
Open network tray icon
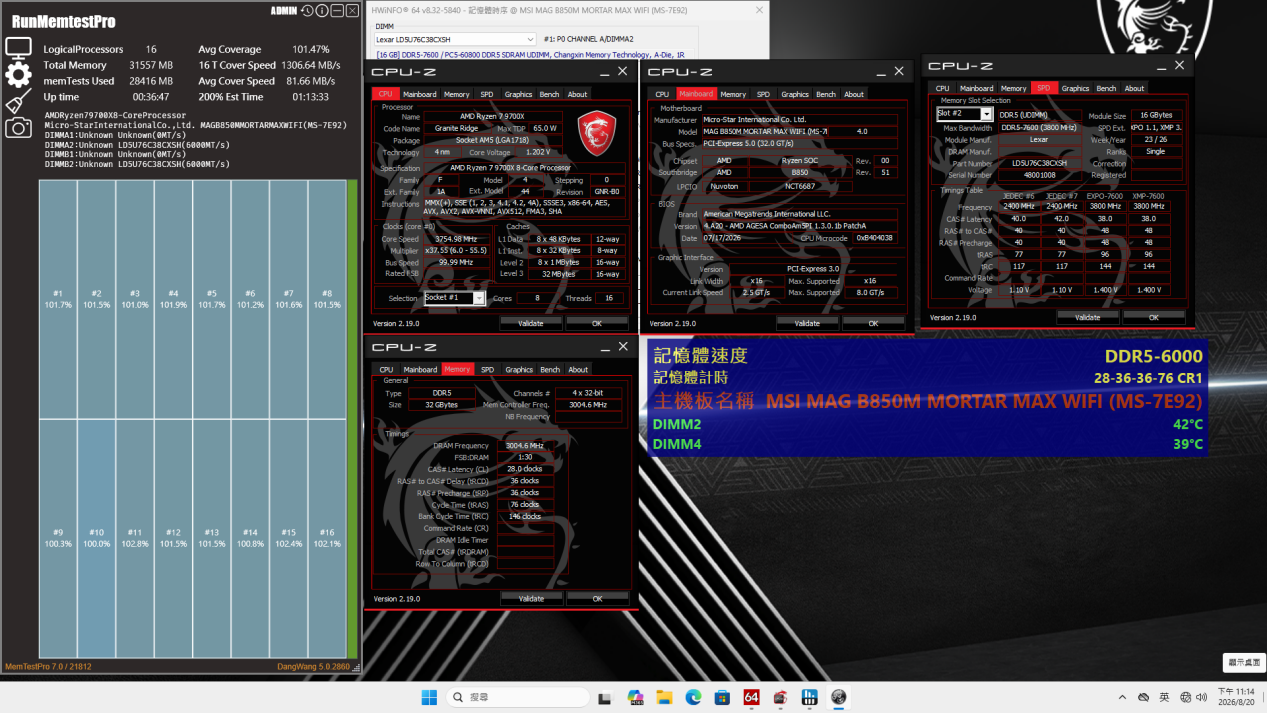pyautogui.click(x=1185, y=697)
